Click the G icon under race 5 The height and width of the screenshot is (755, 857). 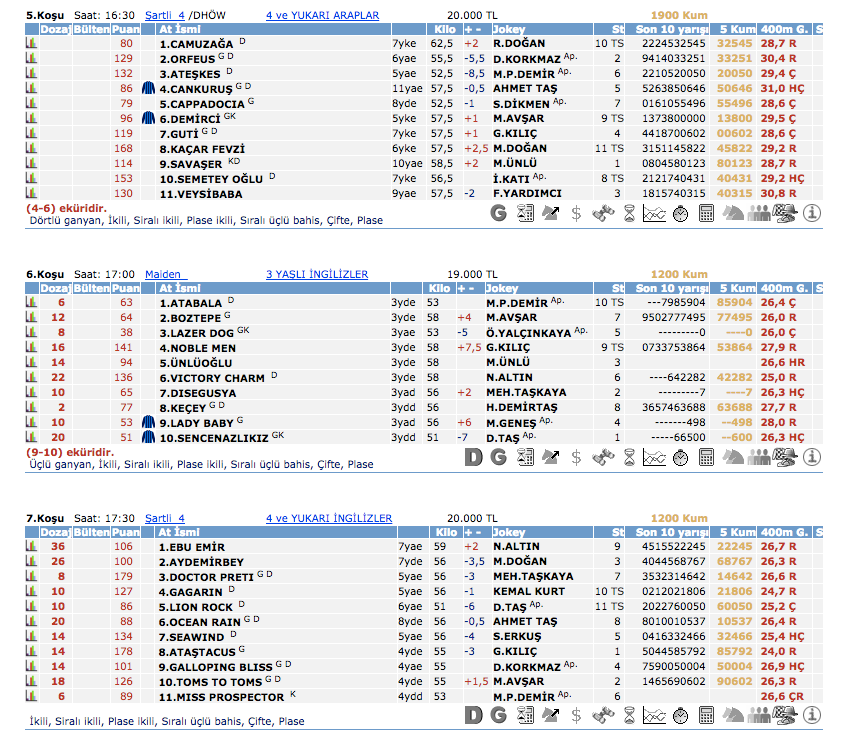[499, 212]
